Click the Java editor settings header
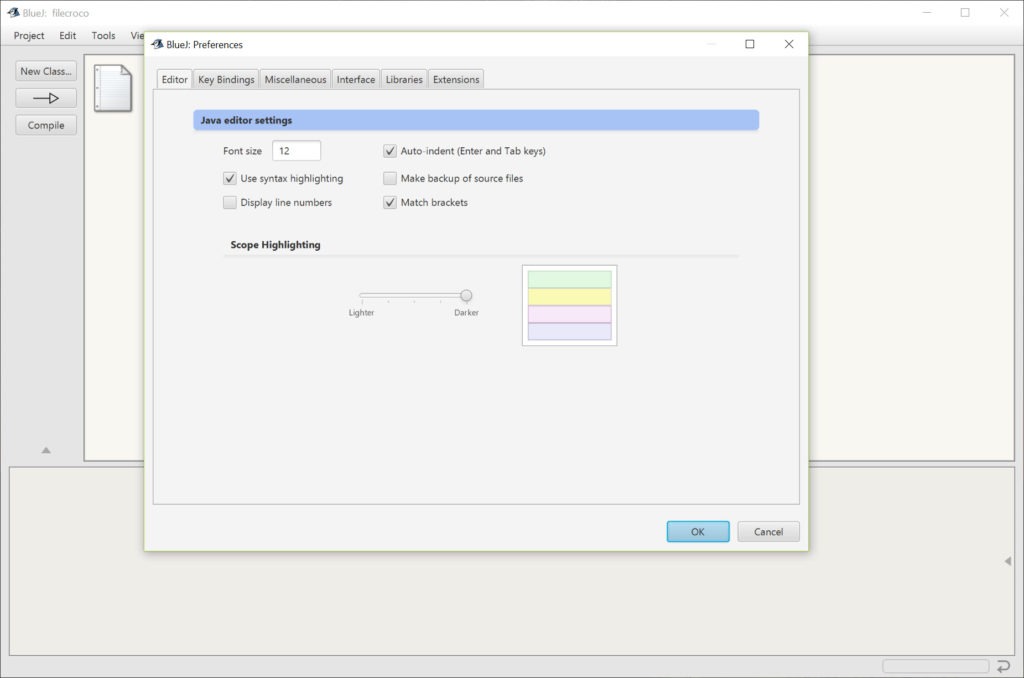 tap(476, 120)
